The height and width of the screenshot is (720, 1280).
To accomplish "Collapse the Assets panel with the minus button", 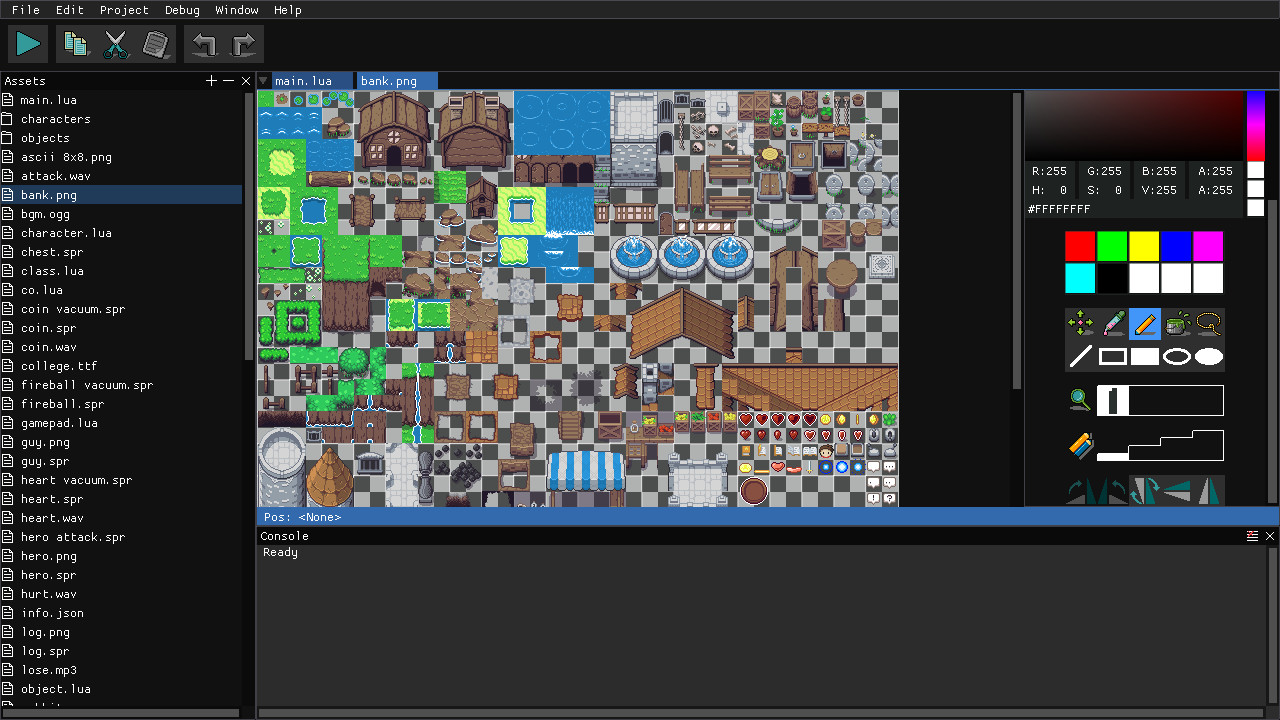I will point(228,81).
